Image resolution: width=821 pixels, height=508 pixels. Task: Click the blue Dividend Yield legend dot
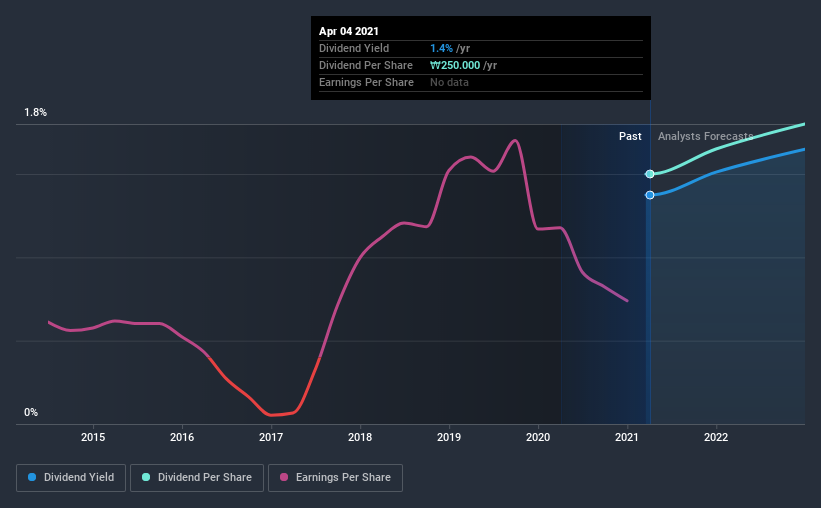(32, 477)
